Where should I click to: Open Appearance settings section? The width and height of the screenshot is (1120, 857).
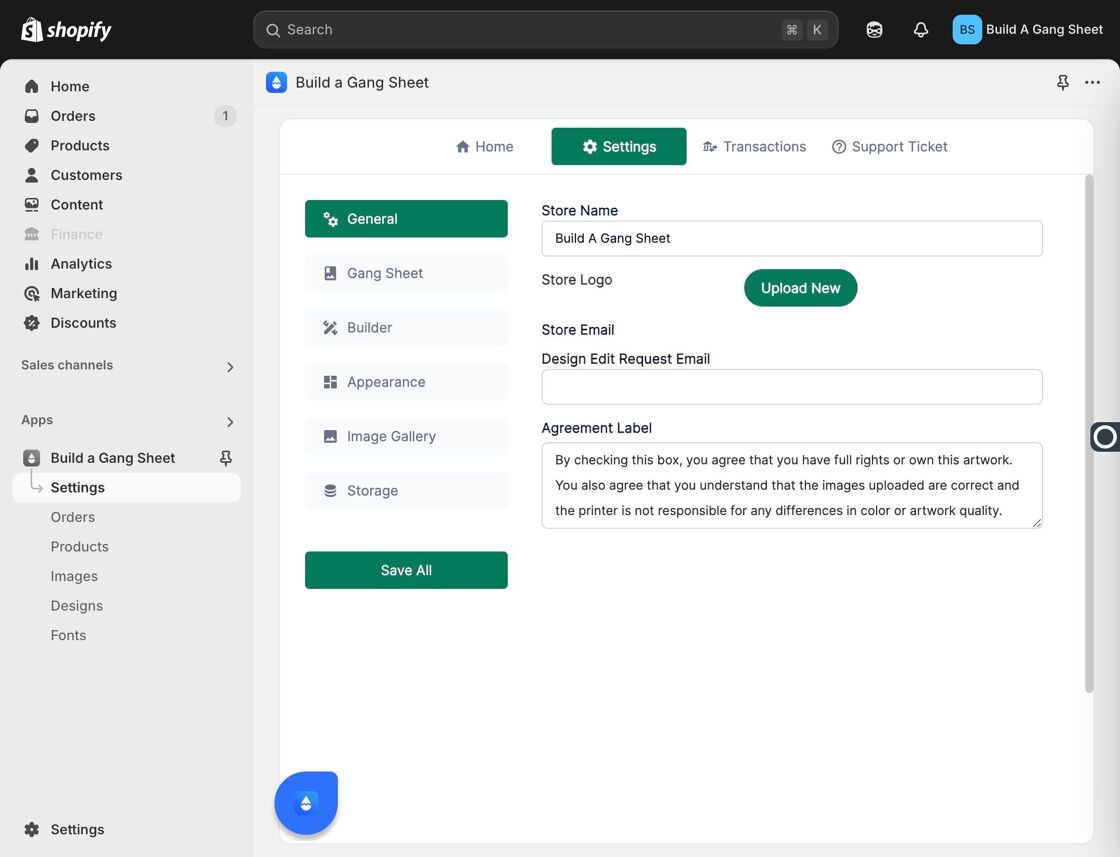click(x=406, y=381)
